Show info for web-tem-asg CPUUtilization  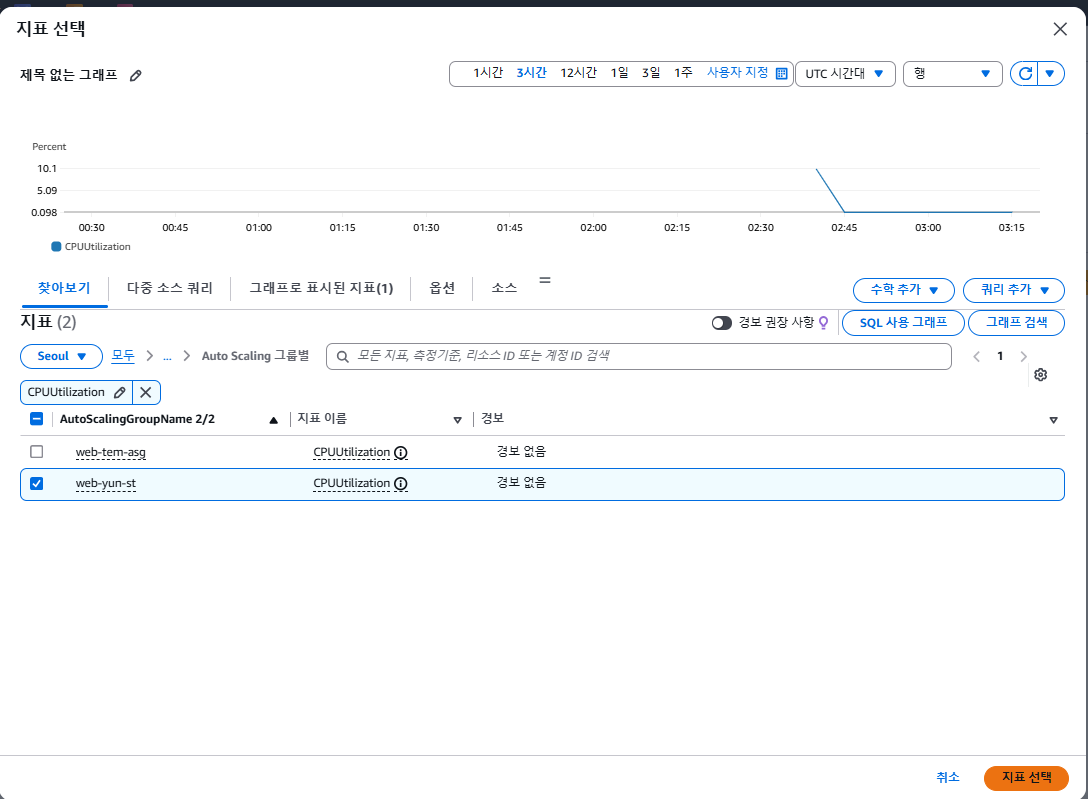click(401, 453)
